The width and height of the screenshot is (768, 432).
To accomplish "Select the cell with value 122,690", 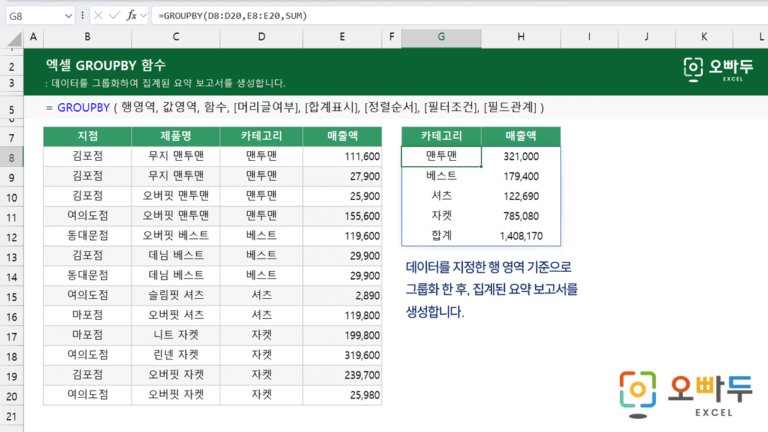I will [521, 196].
